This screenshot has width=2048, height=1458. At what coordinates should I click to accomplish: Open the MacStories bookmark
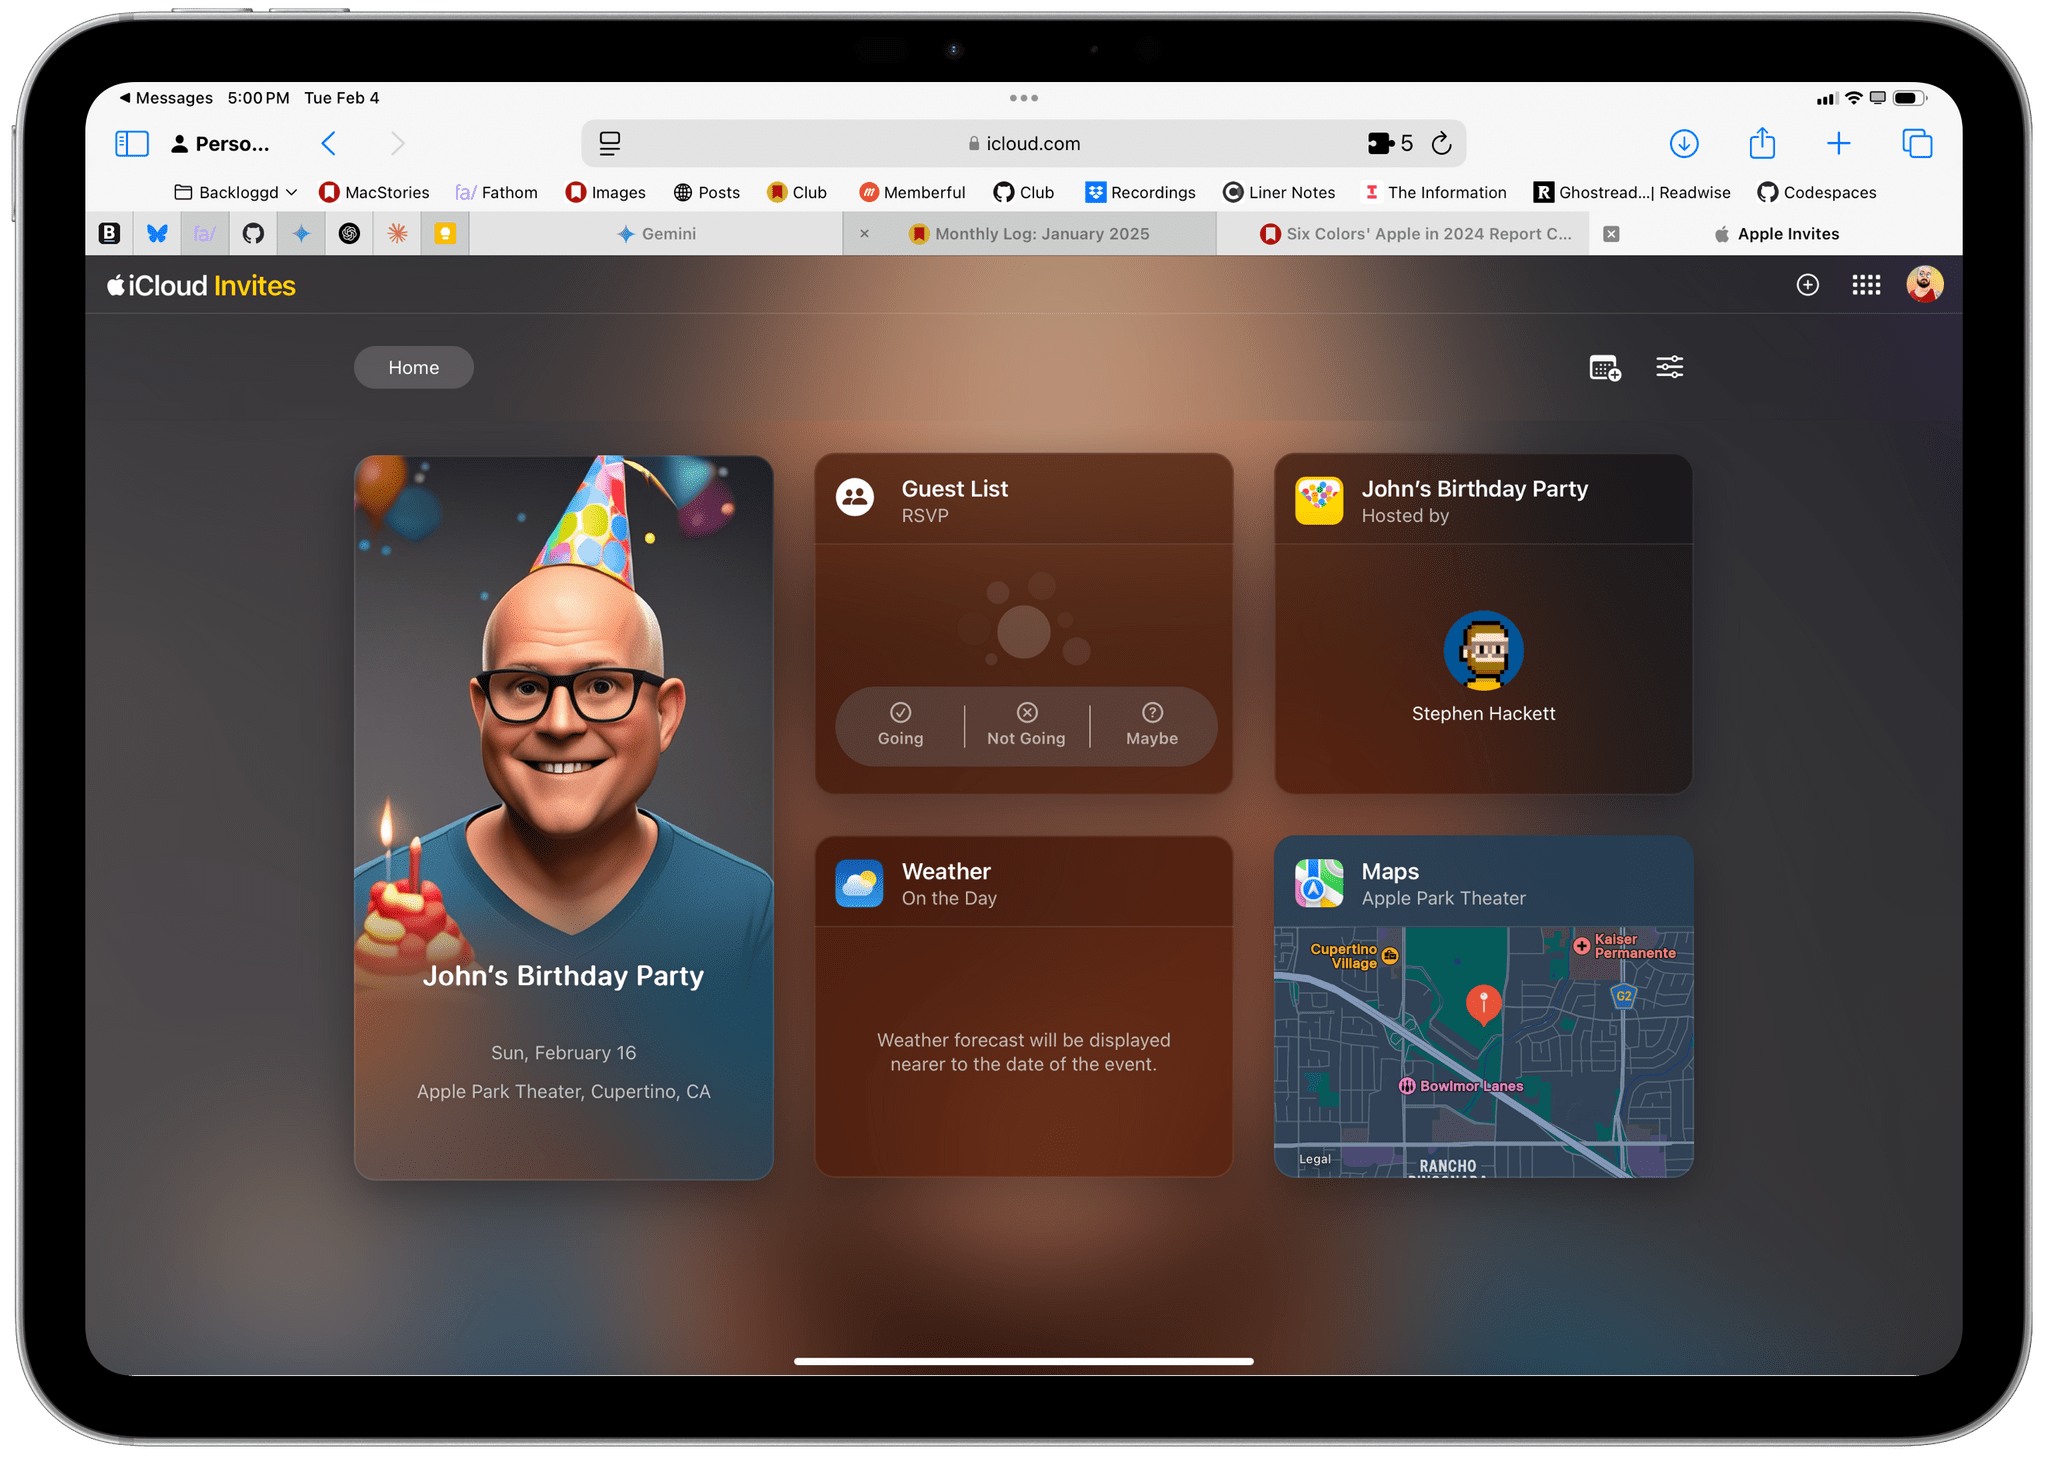coord(374,193)
